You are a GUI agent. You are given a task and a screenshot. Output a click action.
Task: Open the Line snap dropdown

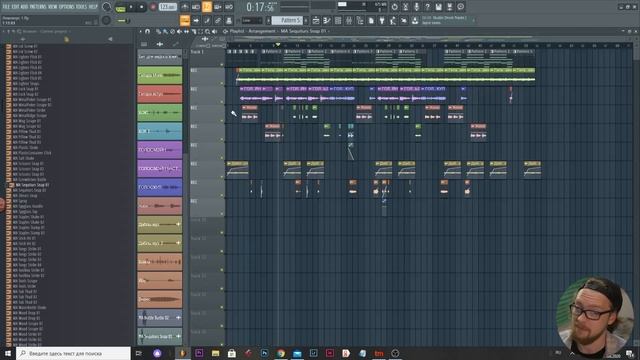[252, 20]
